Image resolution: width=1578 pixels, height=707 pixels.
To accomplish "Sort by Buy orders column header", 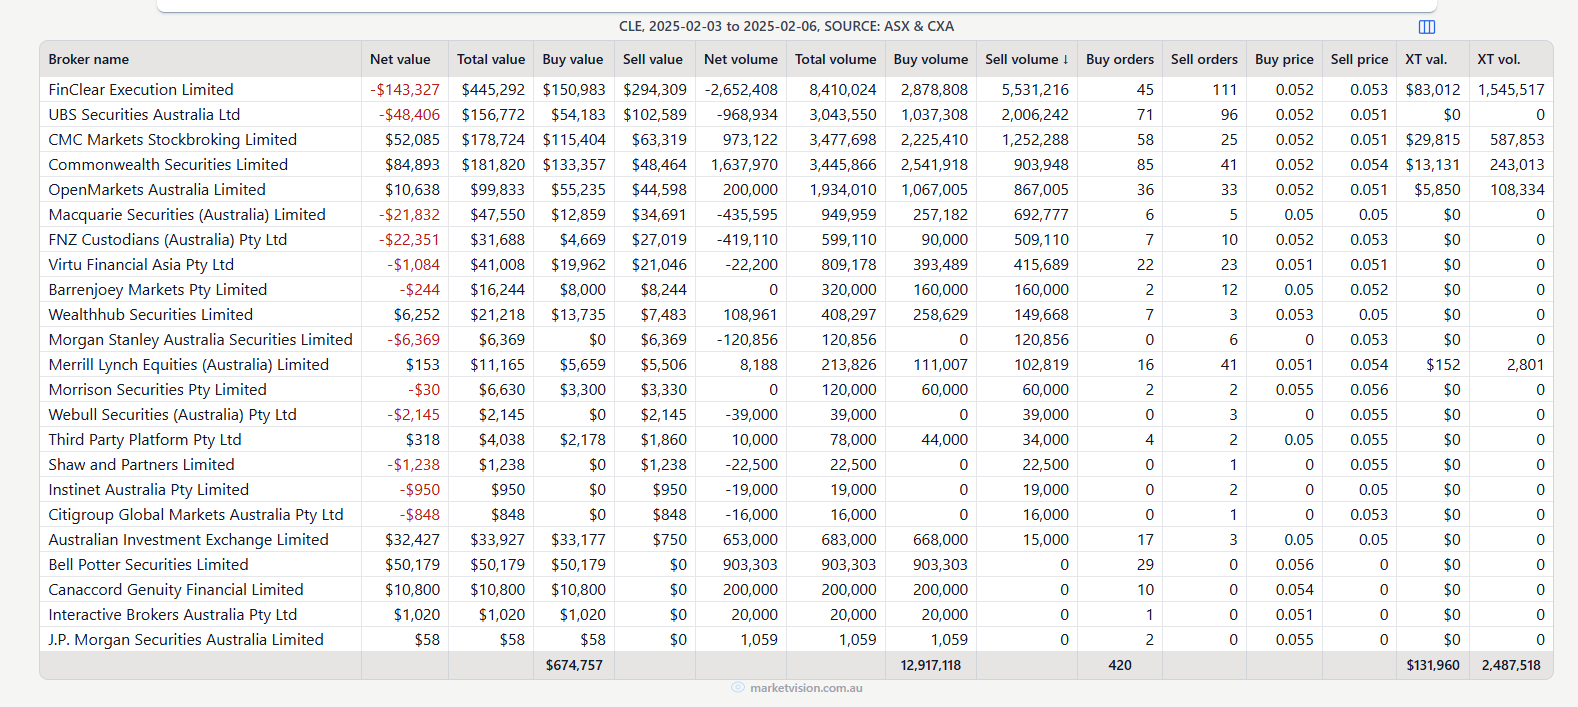I will pyautogui.click(x=1120, y=59).
